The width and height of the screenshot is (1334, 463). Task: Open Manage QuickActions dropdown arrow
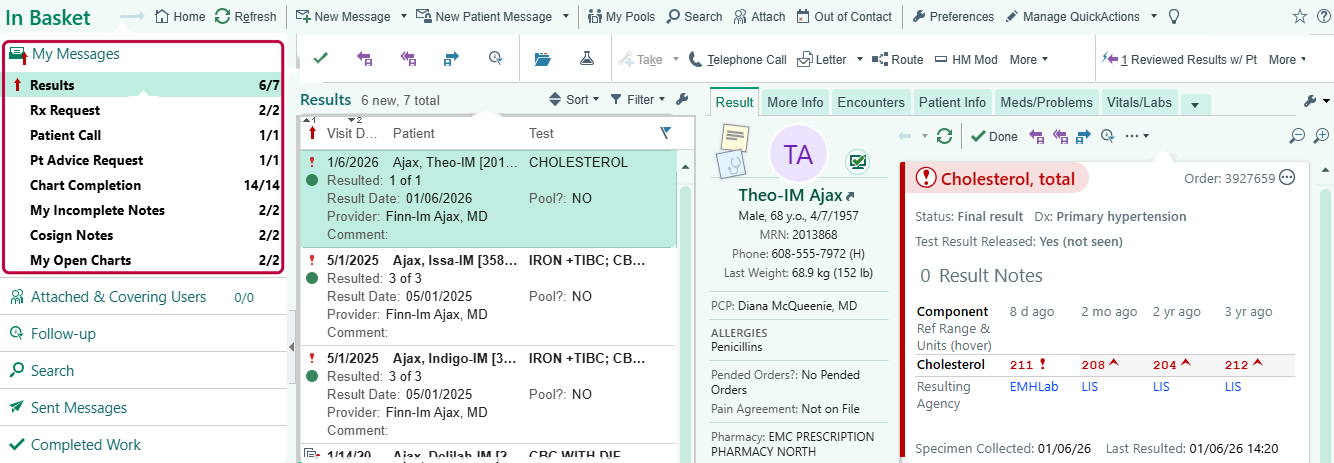[1153, 17]
